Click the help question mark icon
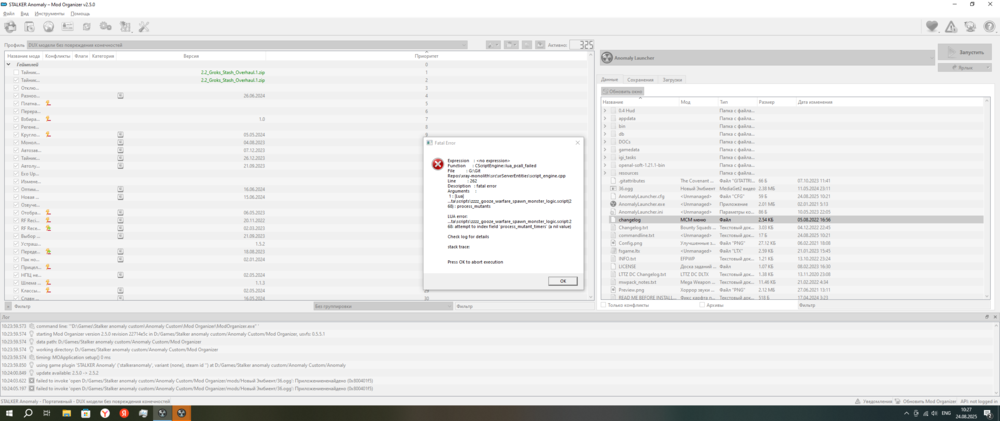 (988, 27)
